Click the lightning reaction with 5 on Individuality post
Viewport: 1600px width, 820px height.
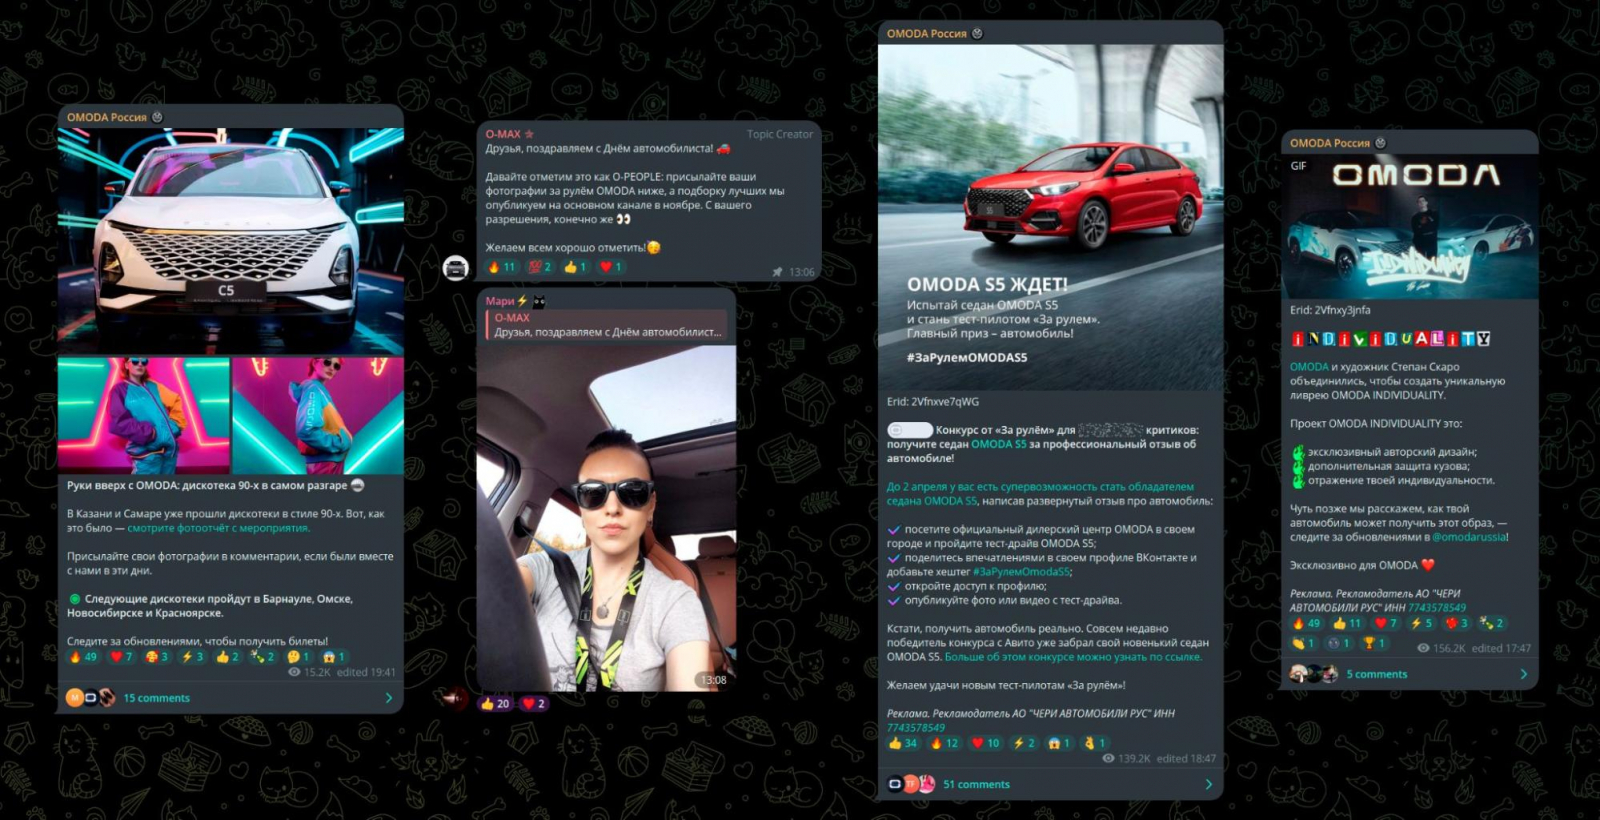coord(1422,623)
